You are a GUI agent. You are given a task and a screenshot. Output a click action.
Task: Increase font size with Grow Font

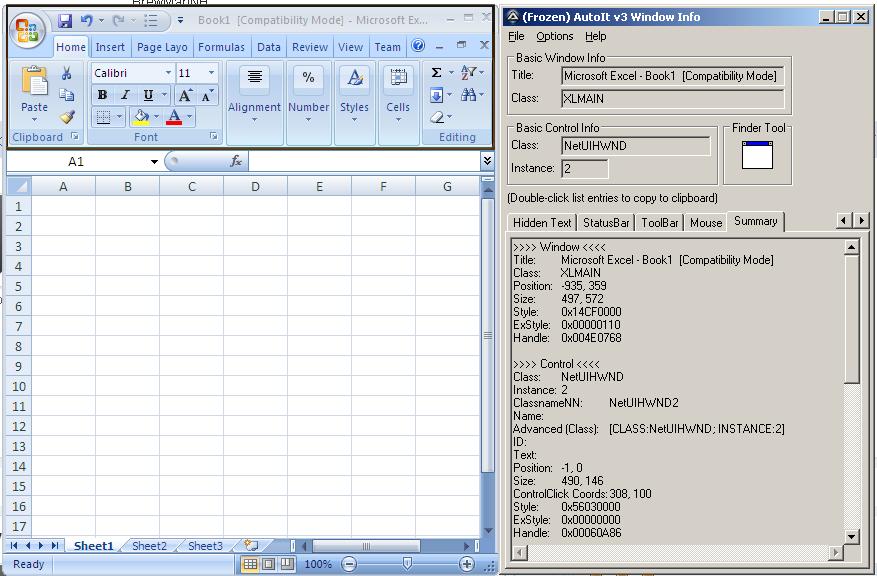coord(185,96)
